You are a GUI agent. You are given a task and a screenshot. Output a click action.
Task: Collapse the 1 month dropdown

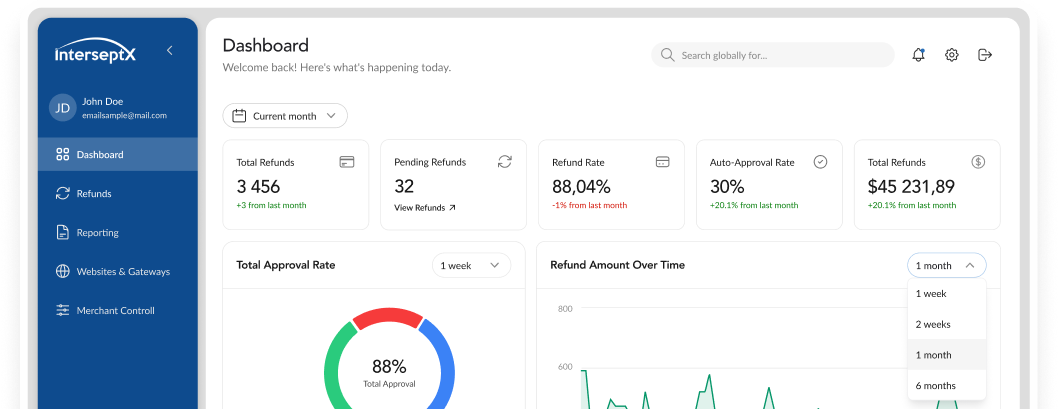947,265
